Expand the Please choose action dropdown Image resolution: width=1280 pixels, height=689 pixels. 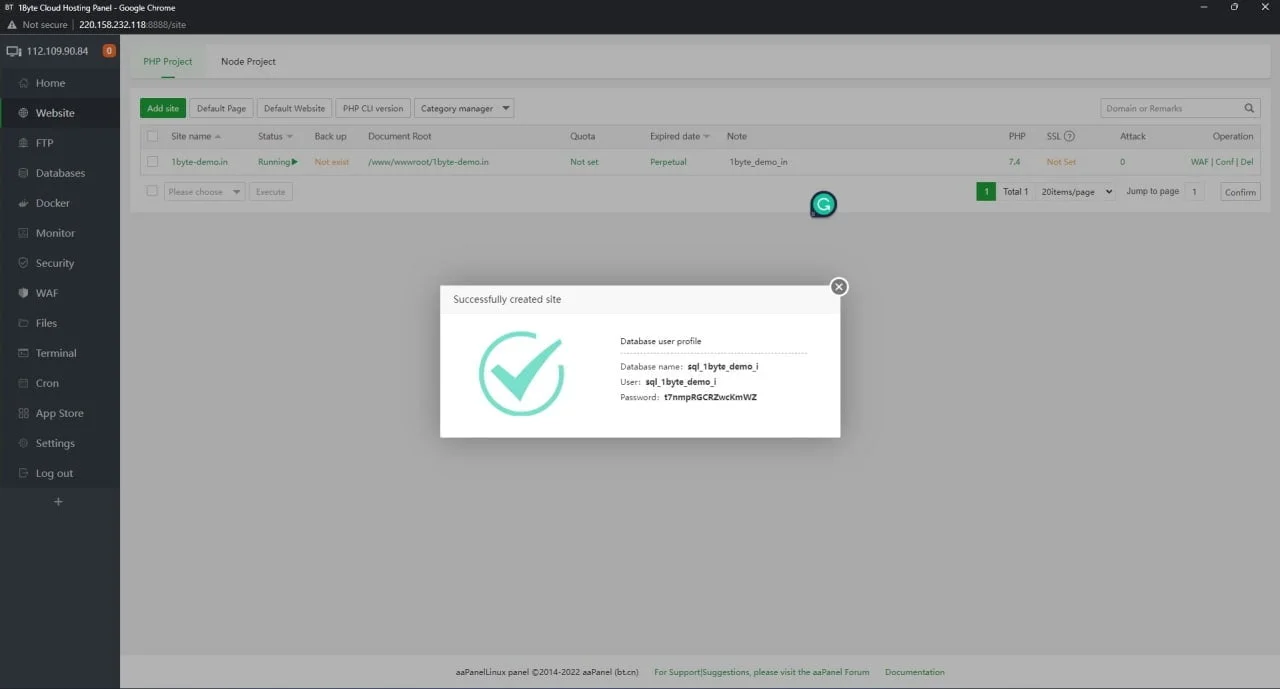pyautogui.click(x=204, y=191)
